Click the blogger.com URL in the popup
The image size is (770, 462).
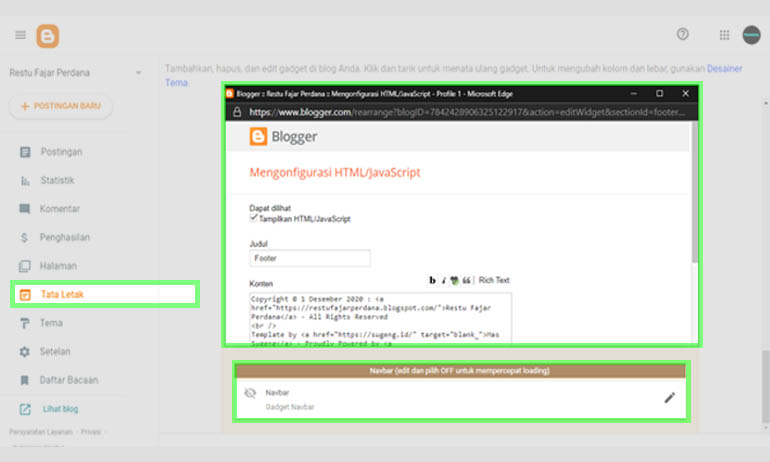pyautogui.click(x=467, y=112)
